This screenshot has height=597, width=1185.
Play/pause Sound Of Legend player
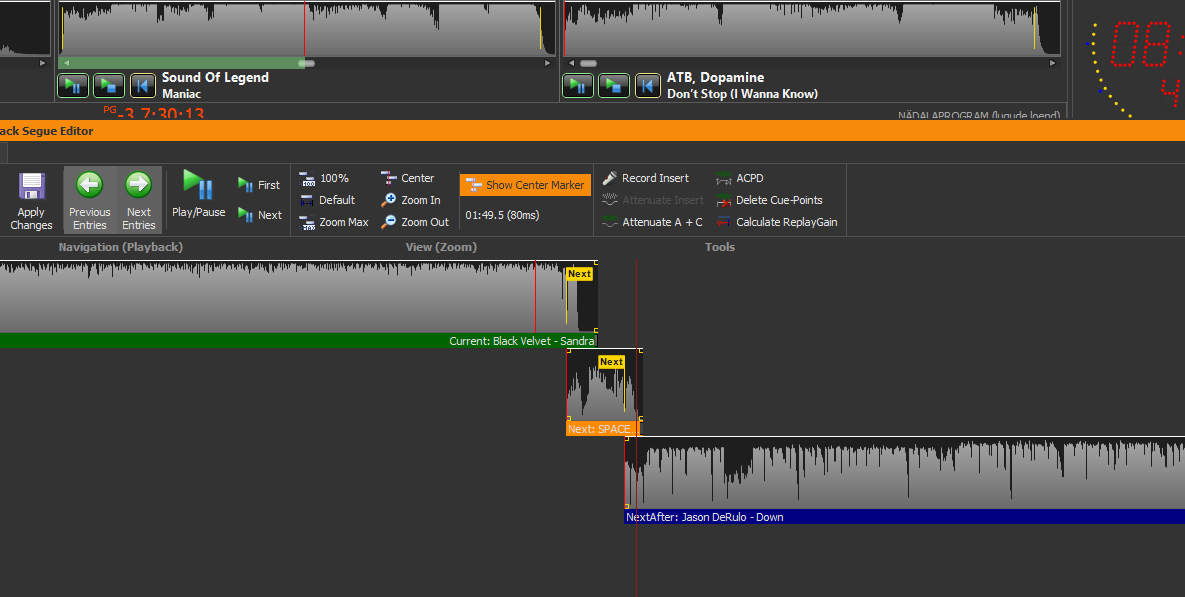(x=73, y=85)
